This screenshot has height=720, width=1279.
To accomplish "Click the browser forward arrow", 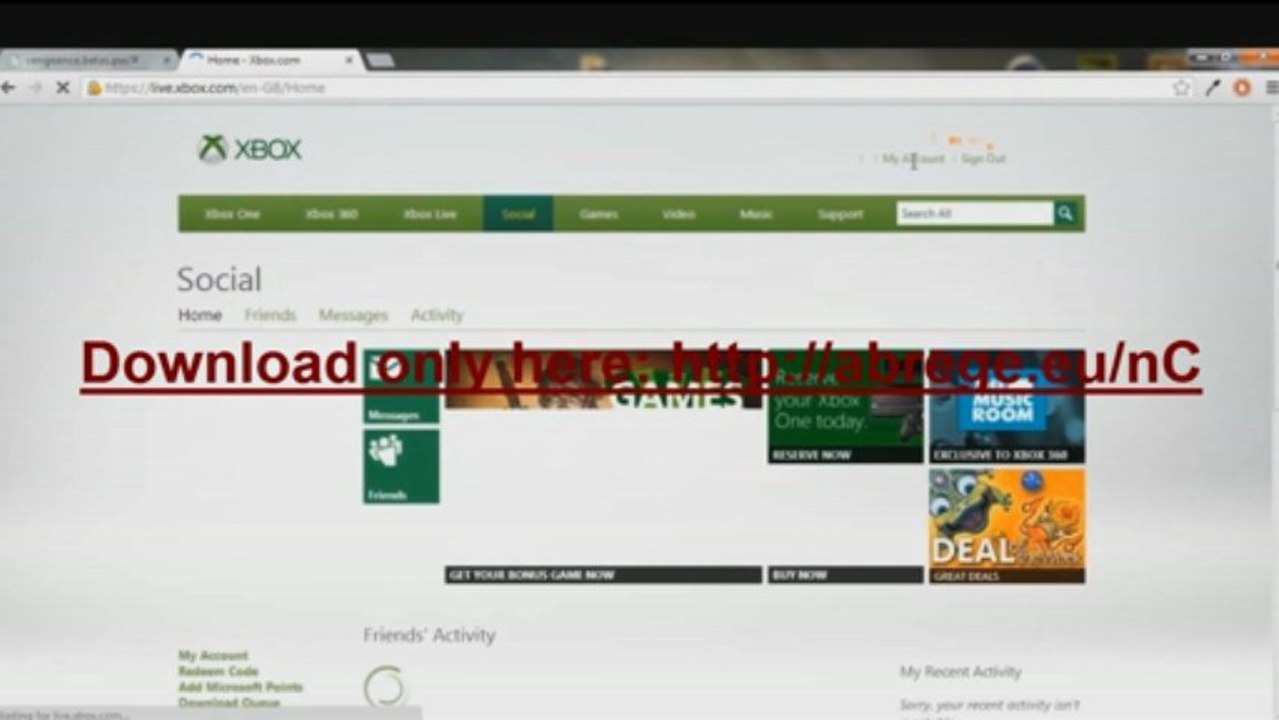I will click(x=35, y=88).
